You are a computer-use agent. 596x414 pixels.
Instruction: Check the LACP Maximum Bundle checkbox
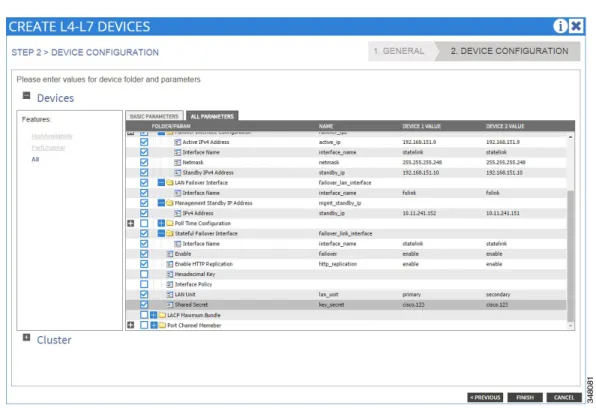(144, 315)
